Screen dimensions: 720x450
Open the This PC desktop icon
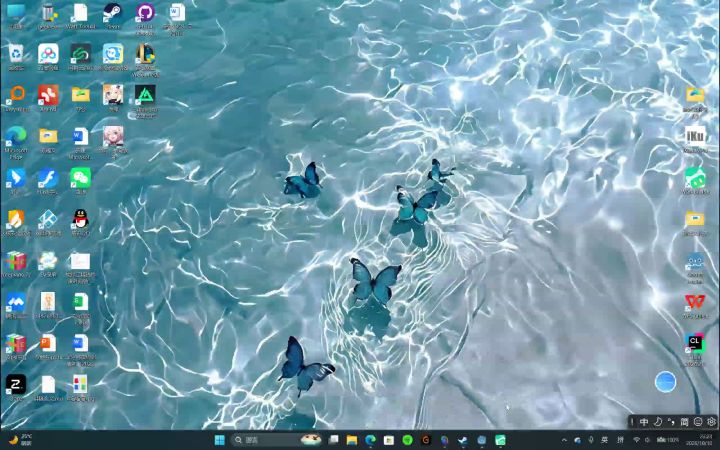(16, 13)
